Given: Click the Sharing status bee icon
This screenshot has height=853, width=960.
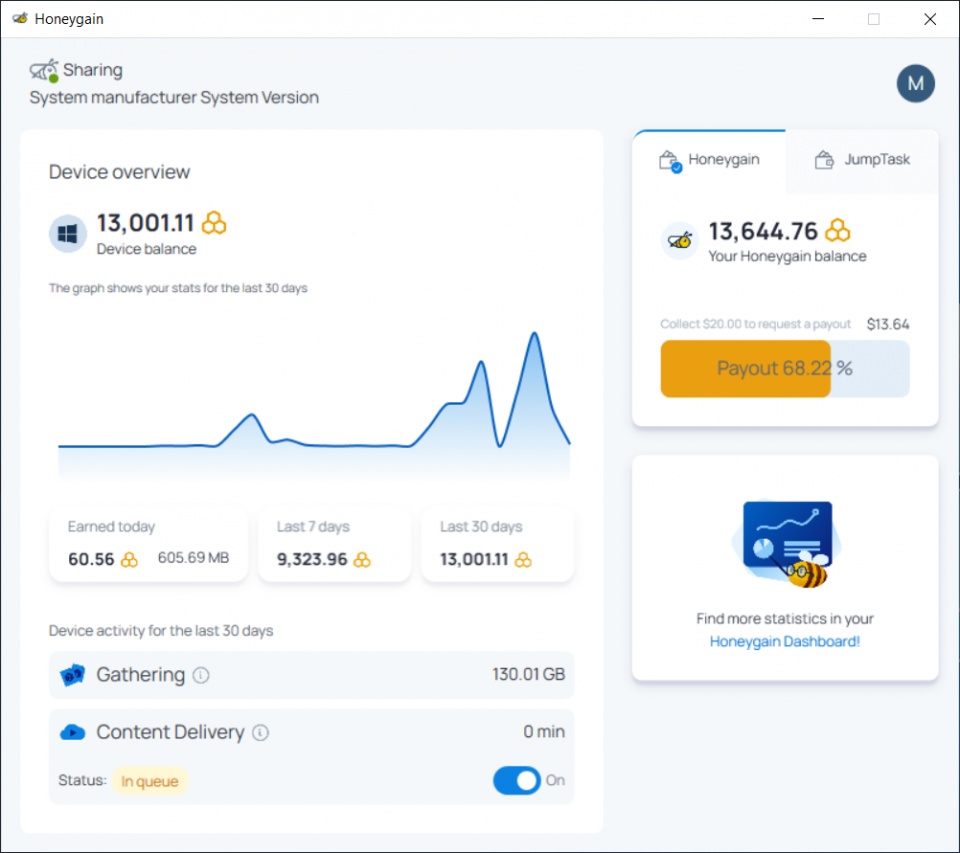Looking at the screenshot, I should point(44,70).
